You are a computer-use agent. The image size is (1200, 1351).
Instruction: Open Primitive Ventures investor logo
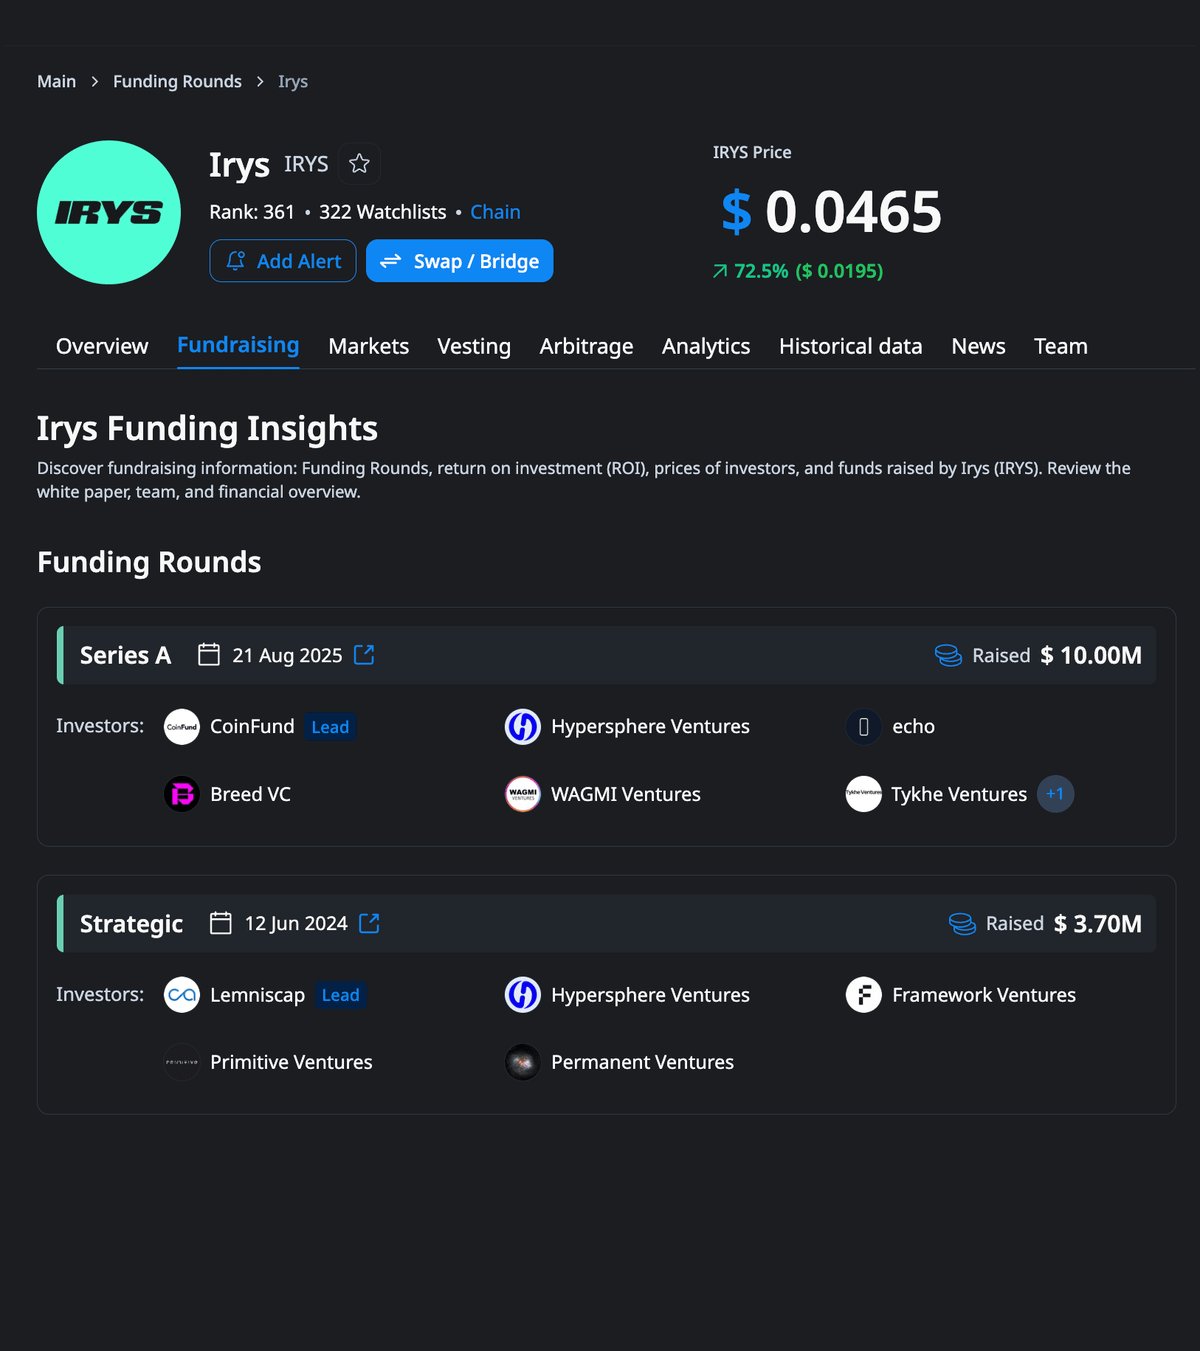point(182,1062)
